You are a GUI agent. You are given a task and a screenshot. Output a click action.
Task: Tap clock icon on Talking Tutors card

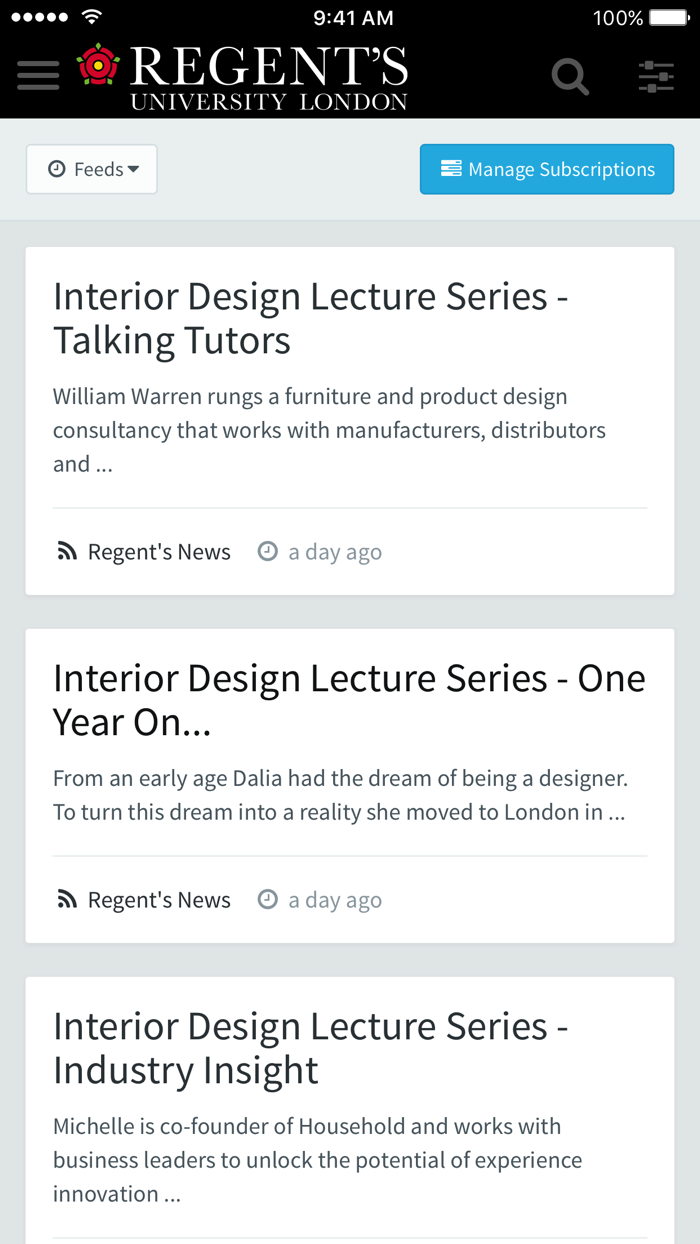click(267, 551)
